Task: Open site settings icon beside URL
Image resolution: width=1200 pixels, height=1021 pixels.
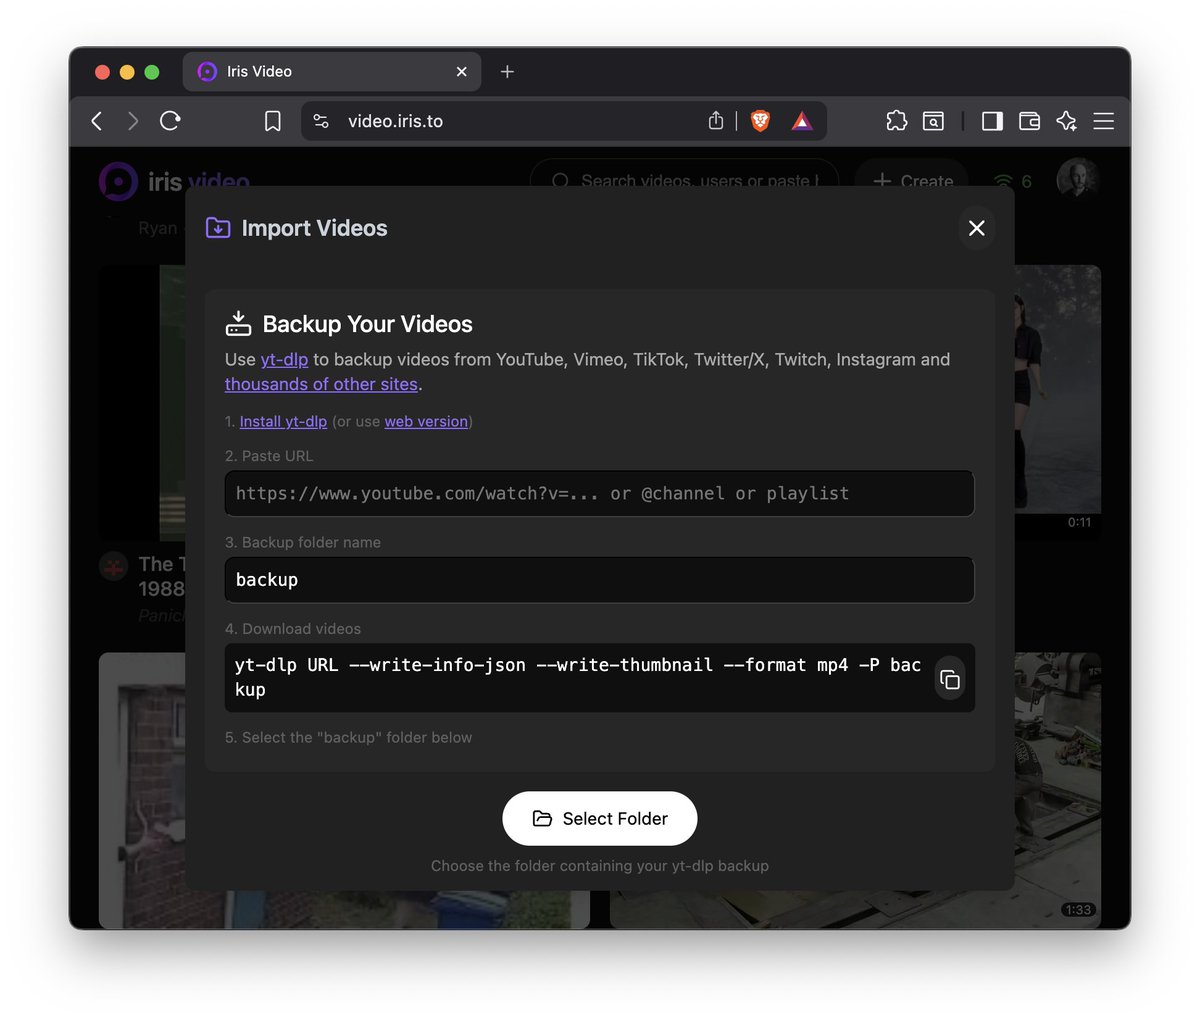Action: (x=321, y=121)
